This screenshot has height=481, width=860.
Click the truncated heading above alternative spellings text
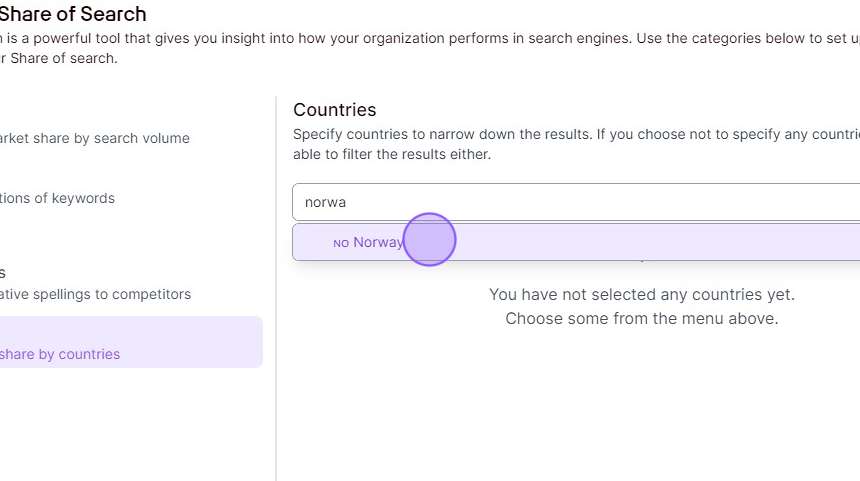pyautogui.click(x=3, y=273)
